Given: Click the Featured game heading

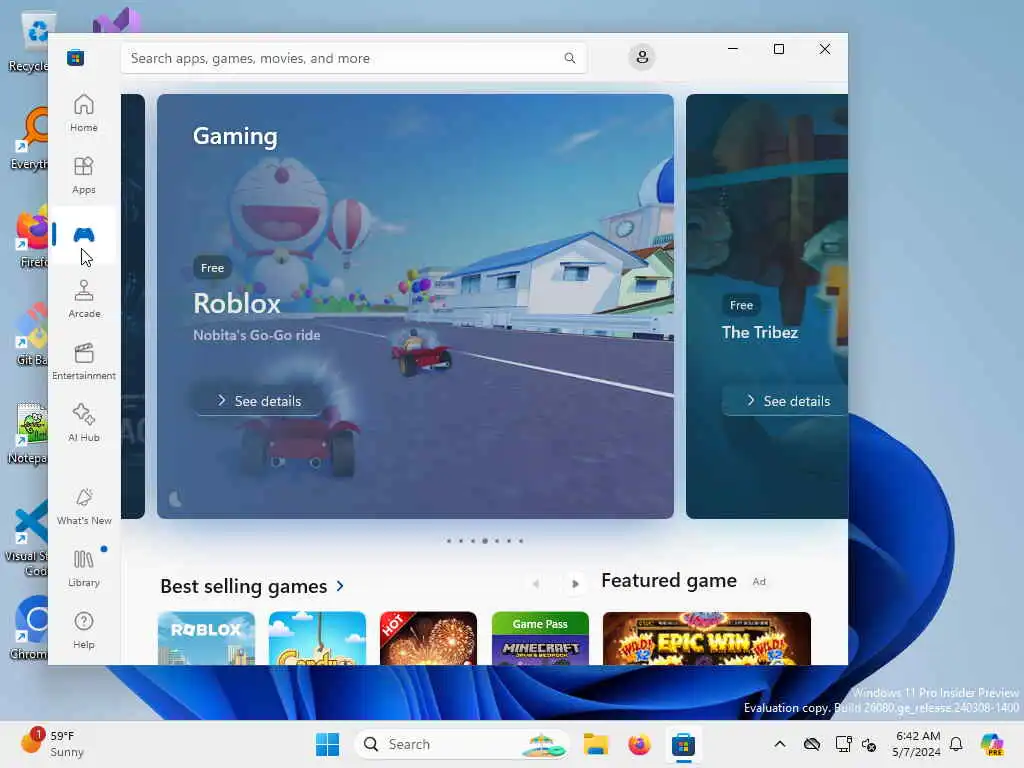Looking at the screenshot, I should click(669, 581).
